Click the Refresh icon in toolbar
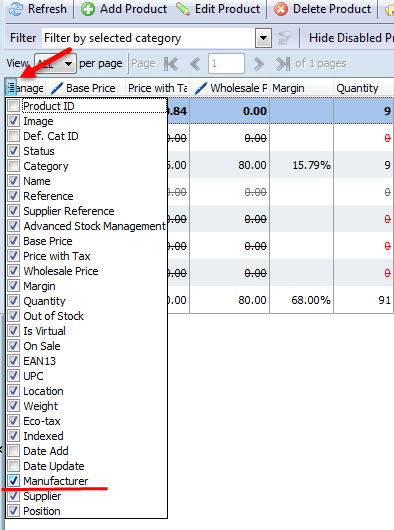394x530 pixels. point(16,9)
